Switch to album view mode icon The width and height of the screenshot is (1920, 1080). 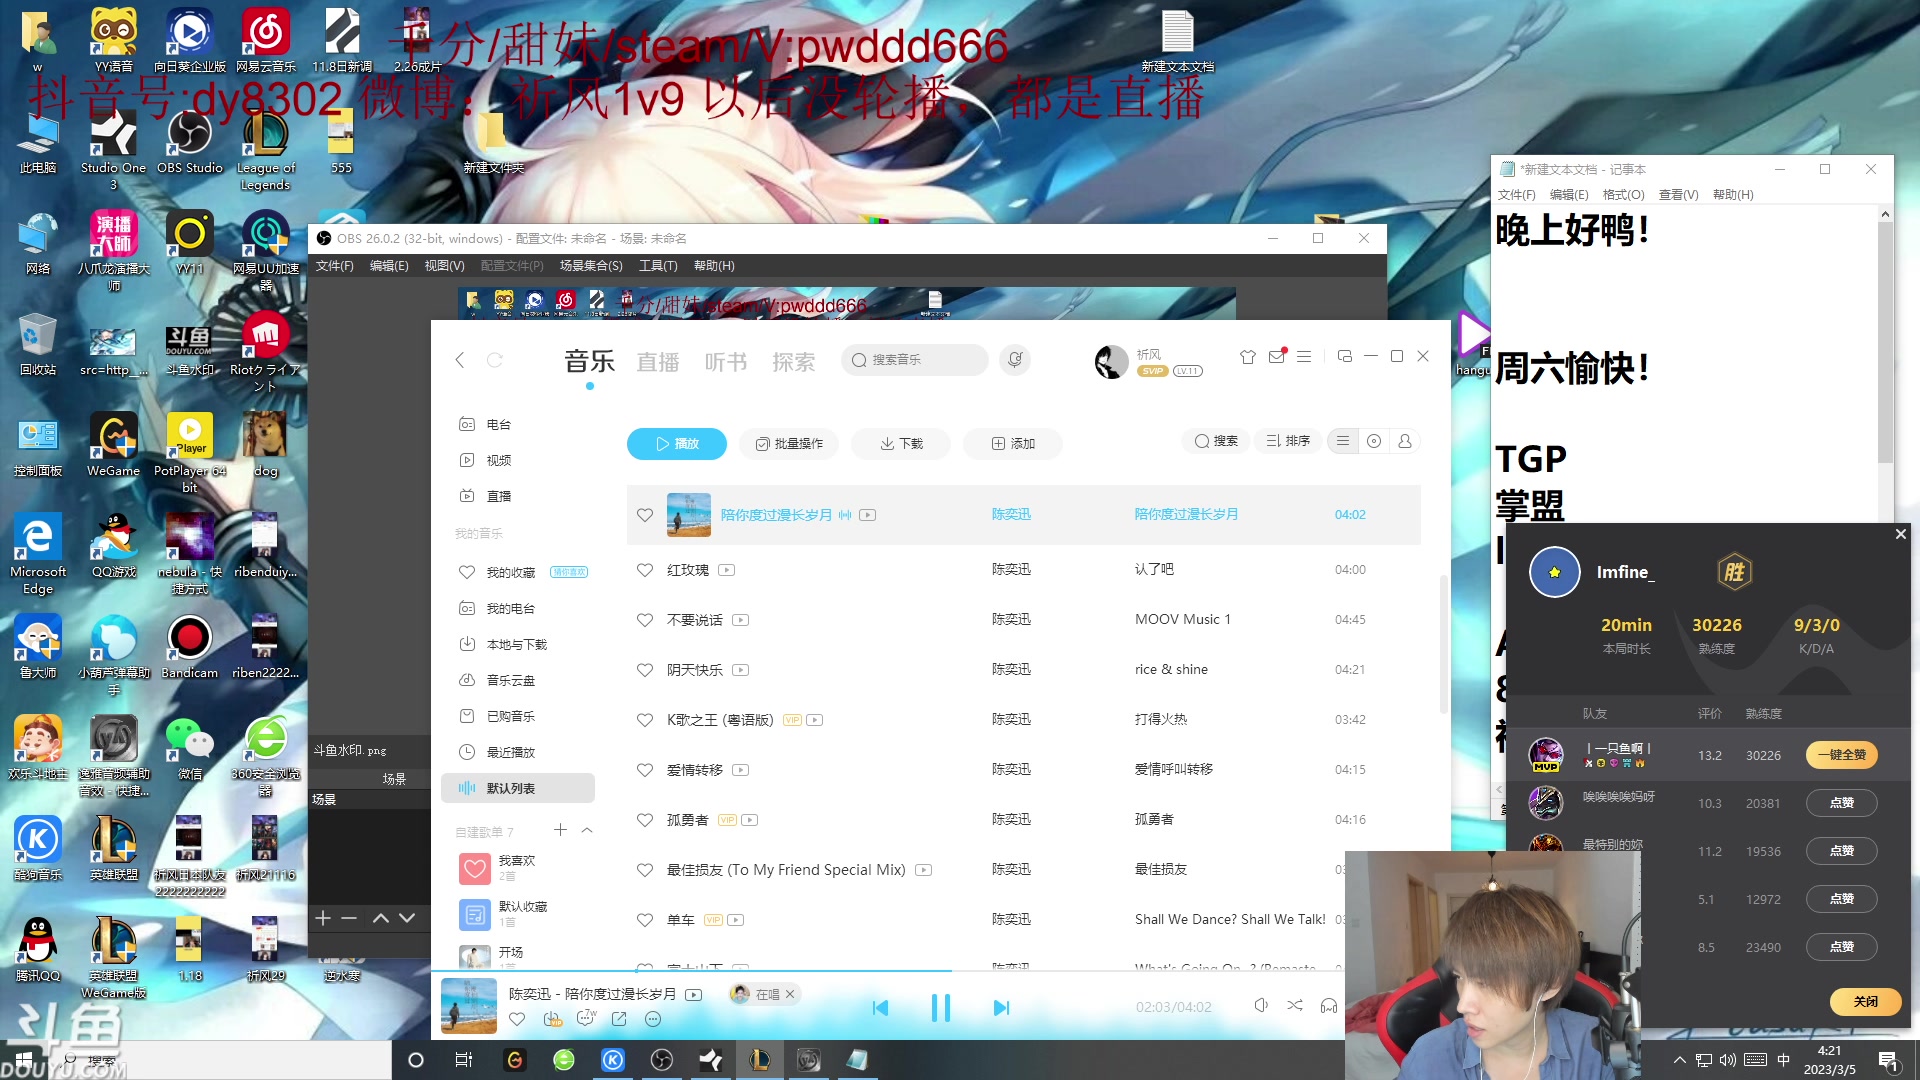1374,441
